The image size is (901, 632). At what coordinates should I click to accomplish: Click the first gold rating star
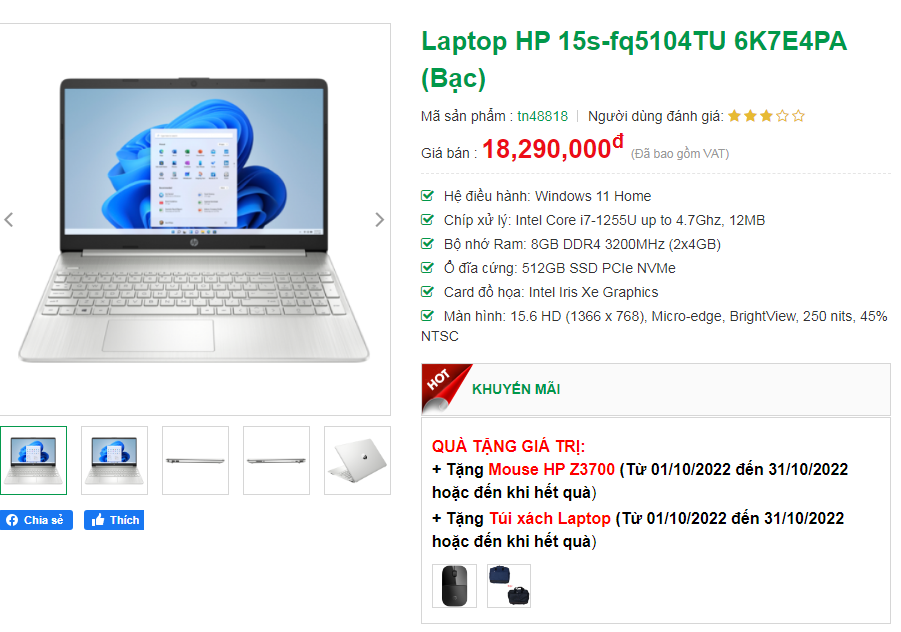(x=734, y=116)
